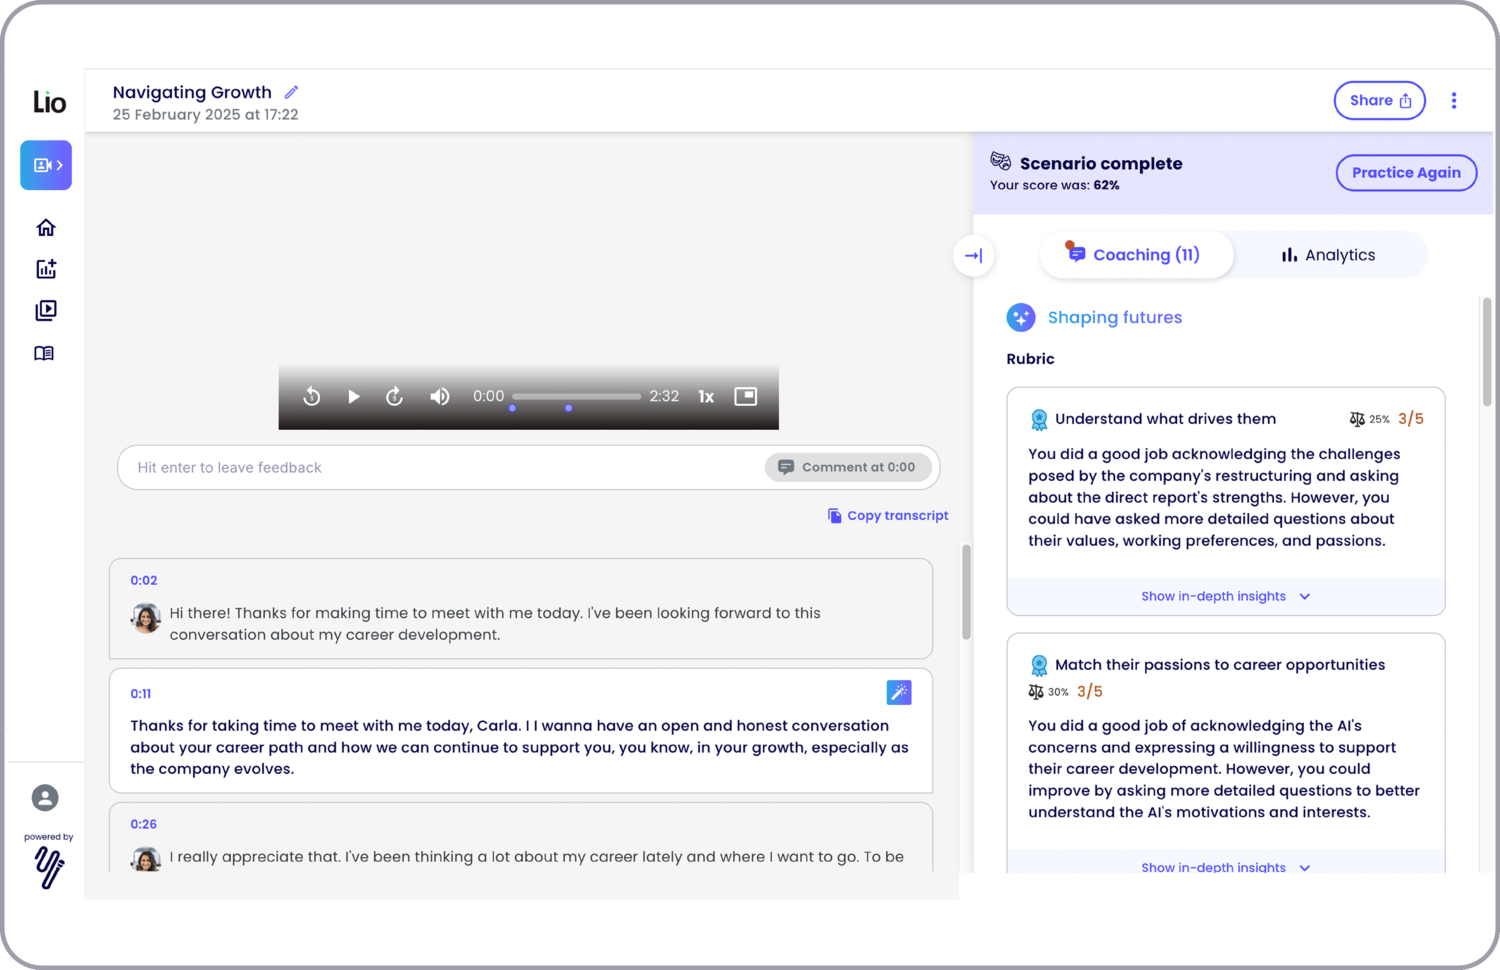Copy the conversation transcript
Viewport: 1500px width, 970px height.
(888, 515)
